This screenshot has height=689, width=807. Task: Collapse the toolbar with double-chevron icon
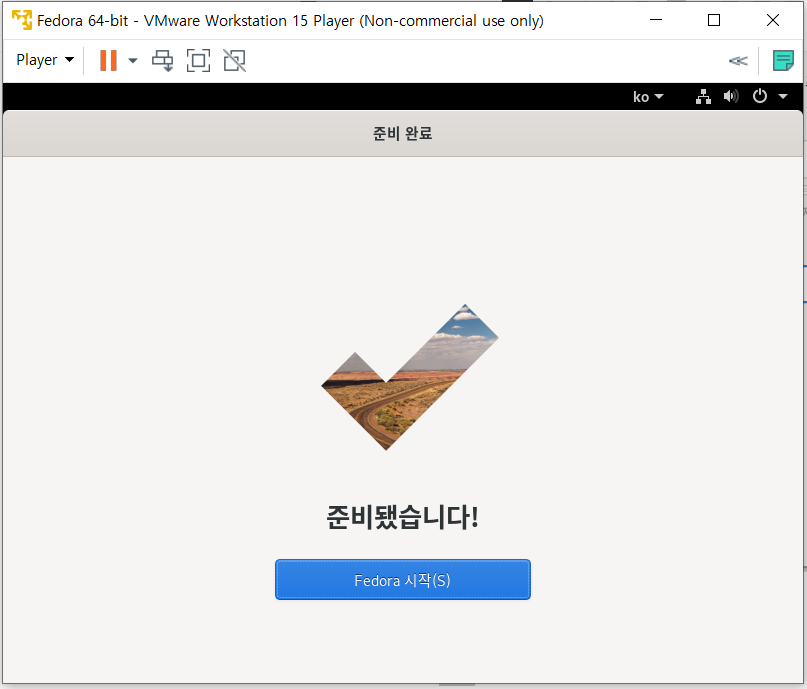tap(738, 61)
